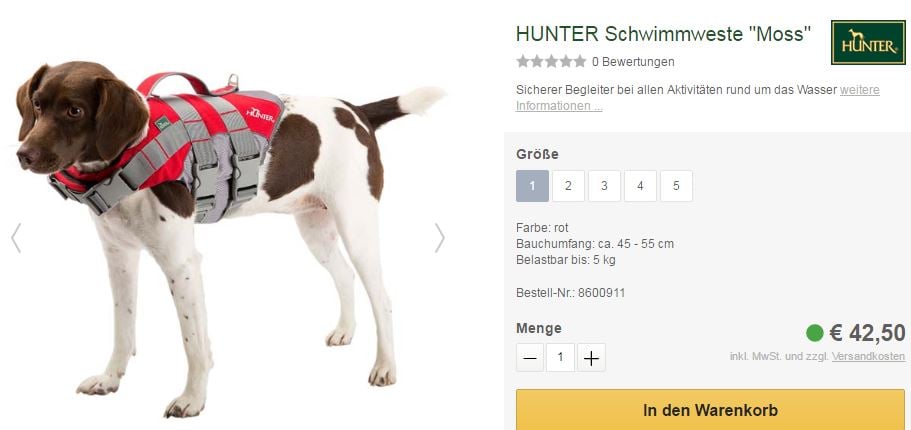Pick size 4

[x=640, y=186]
